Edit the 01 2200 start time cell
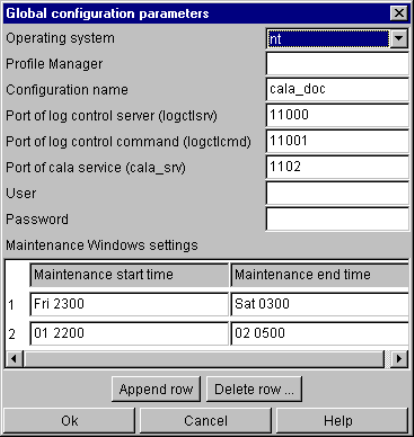The width and height of the screenshot is (414, 437). click(x=129, y=333)
